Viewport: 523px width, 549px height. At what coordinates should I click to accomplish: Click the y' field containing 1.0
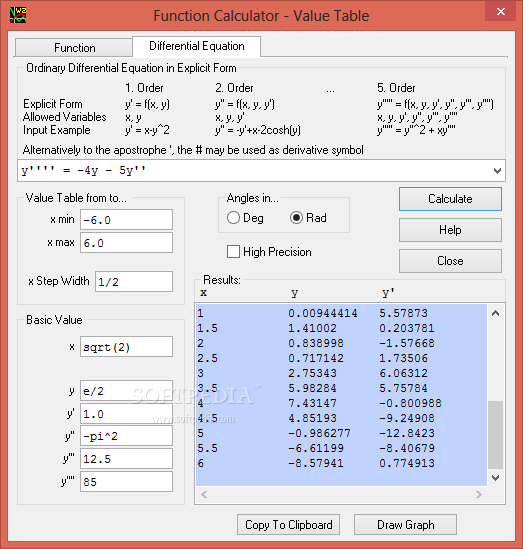click(x=126, y=414)
